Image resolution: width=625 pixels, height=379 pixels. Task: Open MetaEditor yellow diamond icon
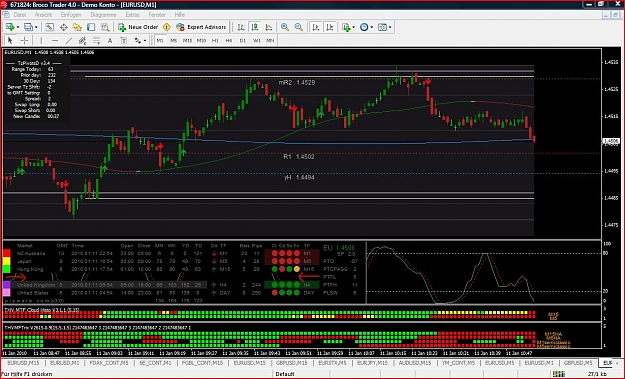[167, 27]
